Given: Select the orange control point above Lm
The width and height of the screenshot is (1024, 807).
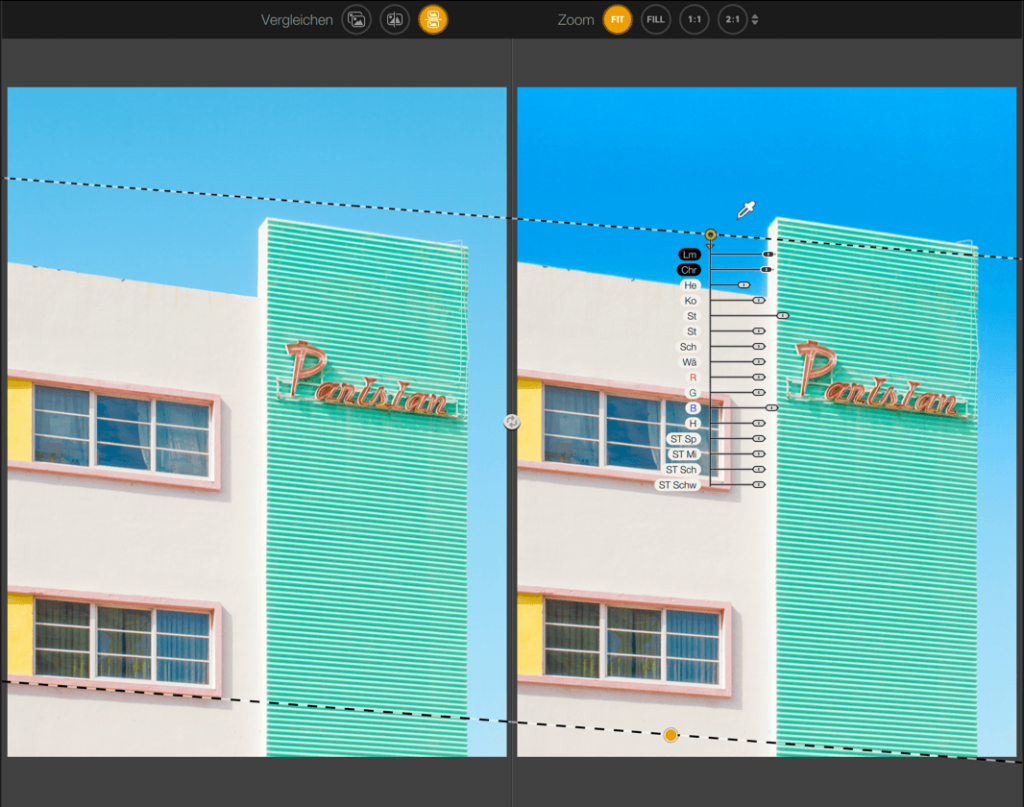Looking at the screenshot, I should 711,234.
